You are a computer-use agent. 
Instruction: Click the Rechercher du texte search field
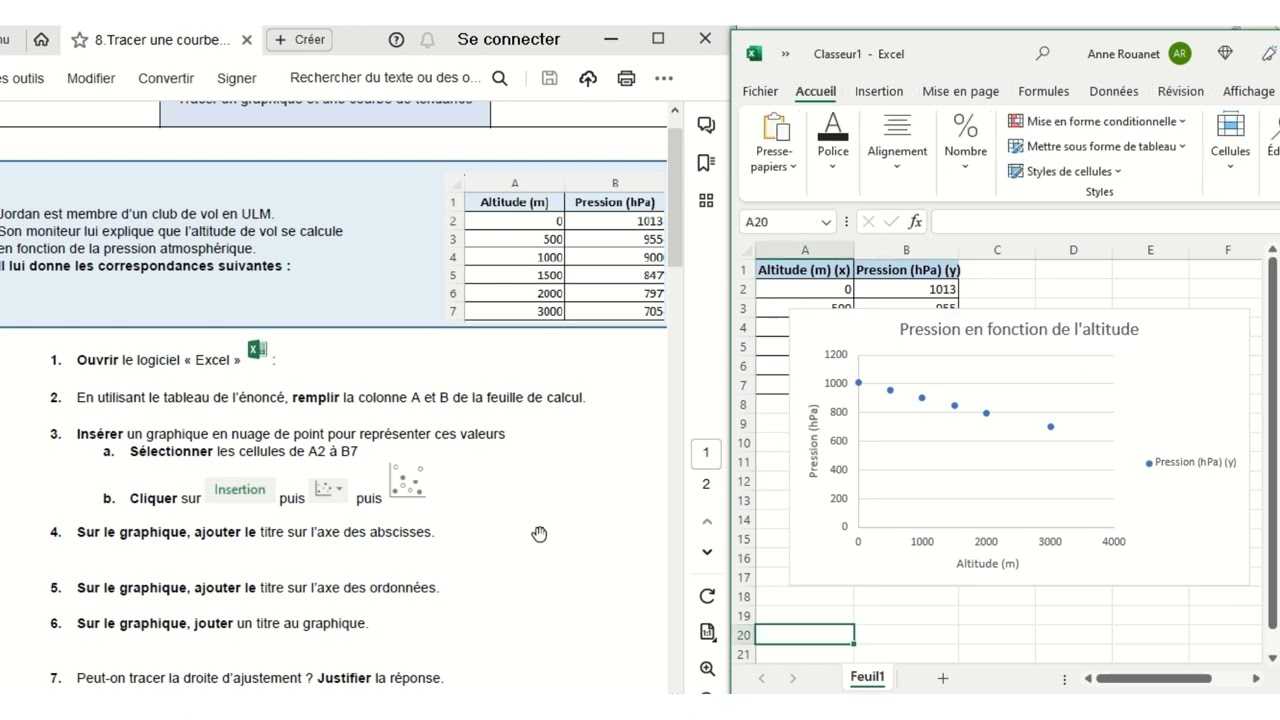385,78
